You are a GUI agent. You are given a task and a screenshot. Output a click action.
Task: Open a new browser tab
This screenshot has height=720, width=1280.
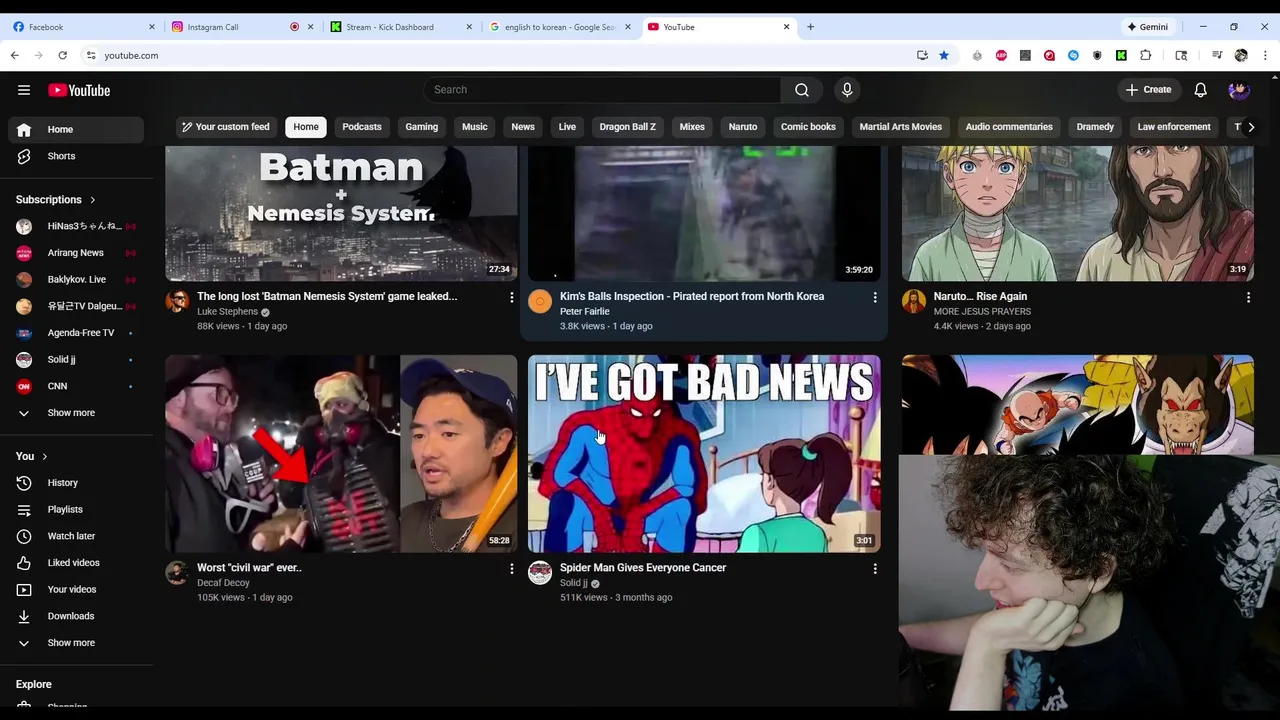coord(810,27)
